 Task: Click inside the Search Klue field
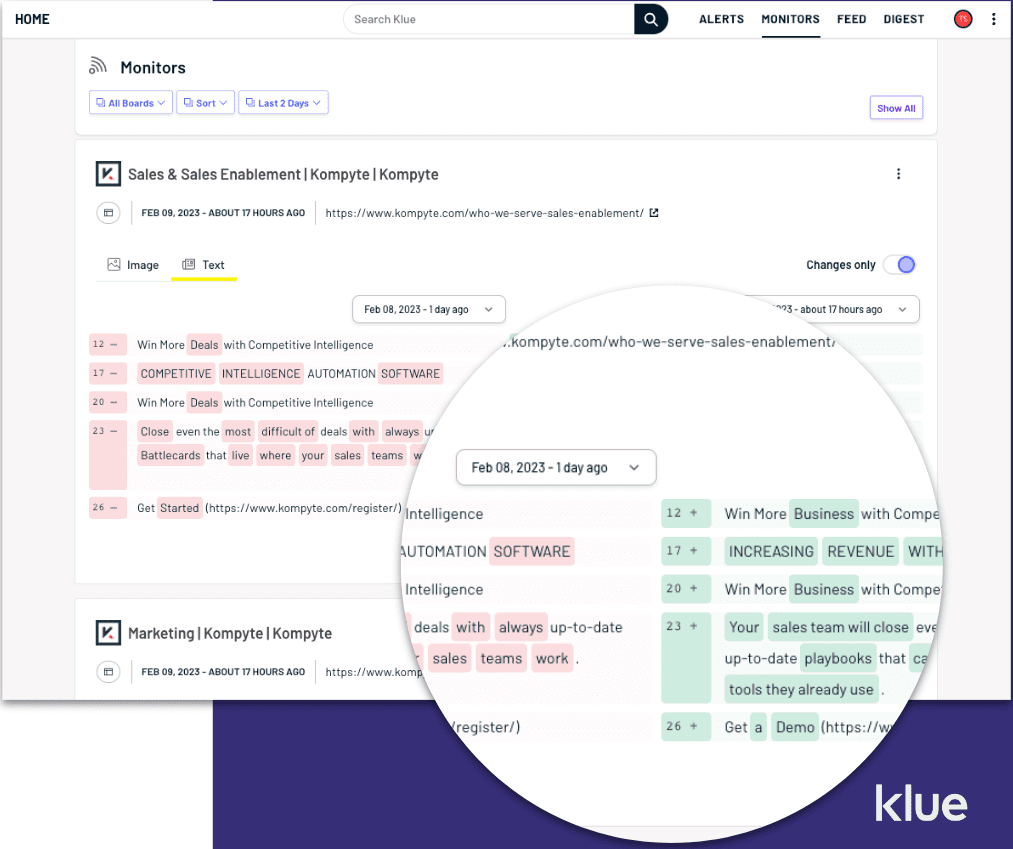click(x=480, y=18)
